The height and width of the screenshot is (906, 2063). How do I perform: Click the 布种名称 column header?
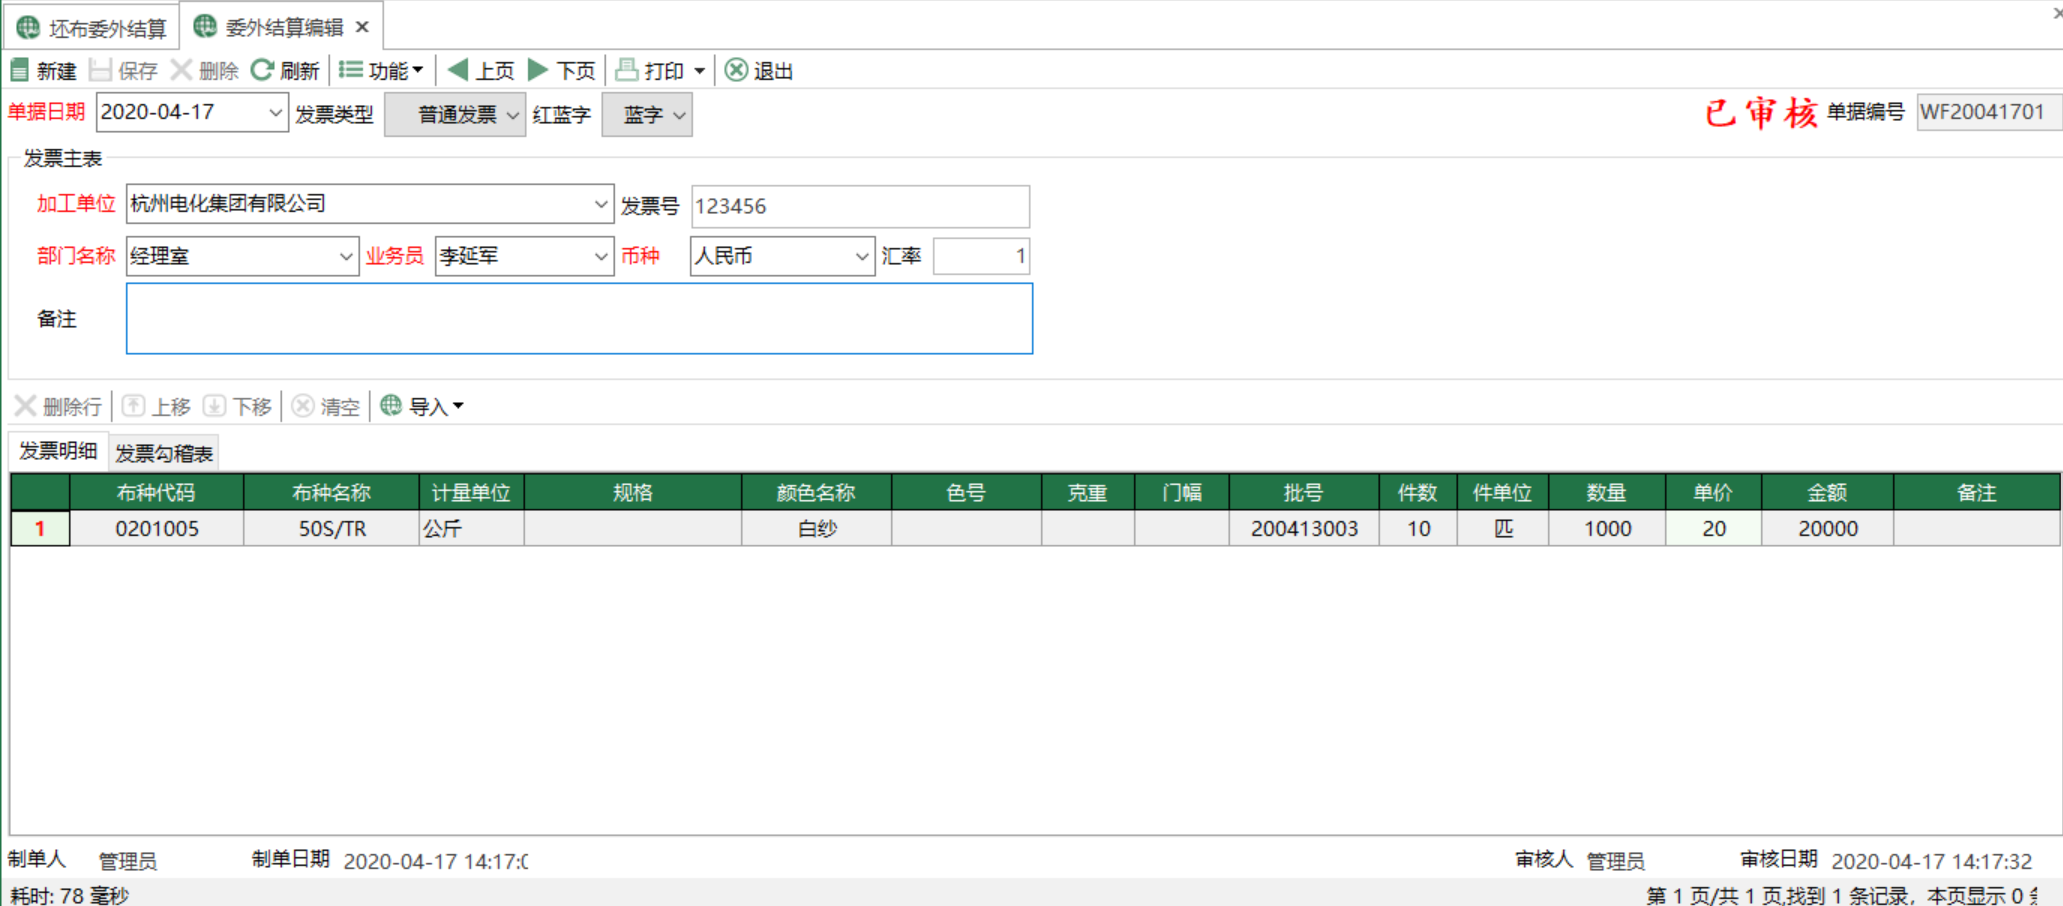[x=331, y=492]
